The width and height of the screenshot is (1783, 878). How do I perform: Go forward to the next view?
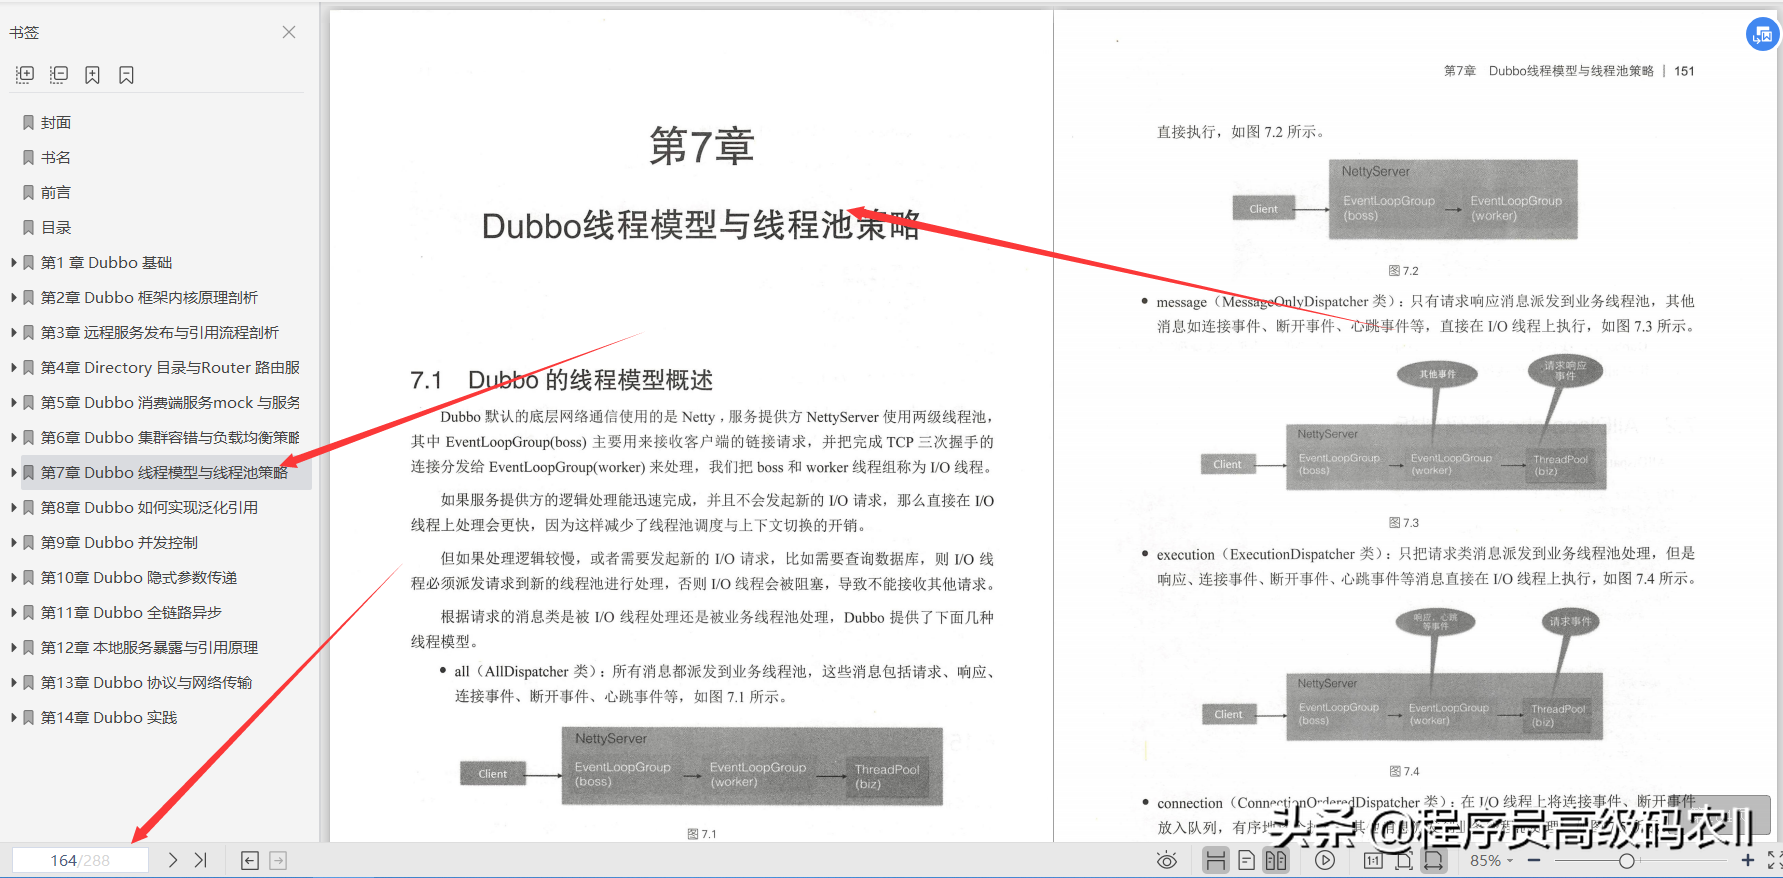click(x=278, y=860)
